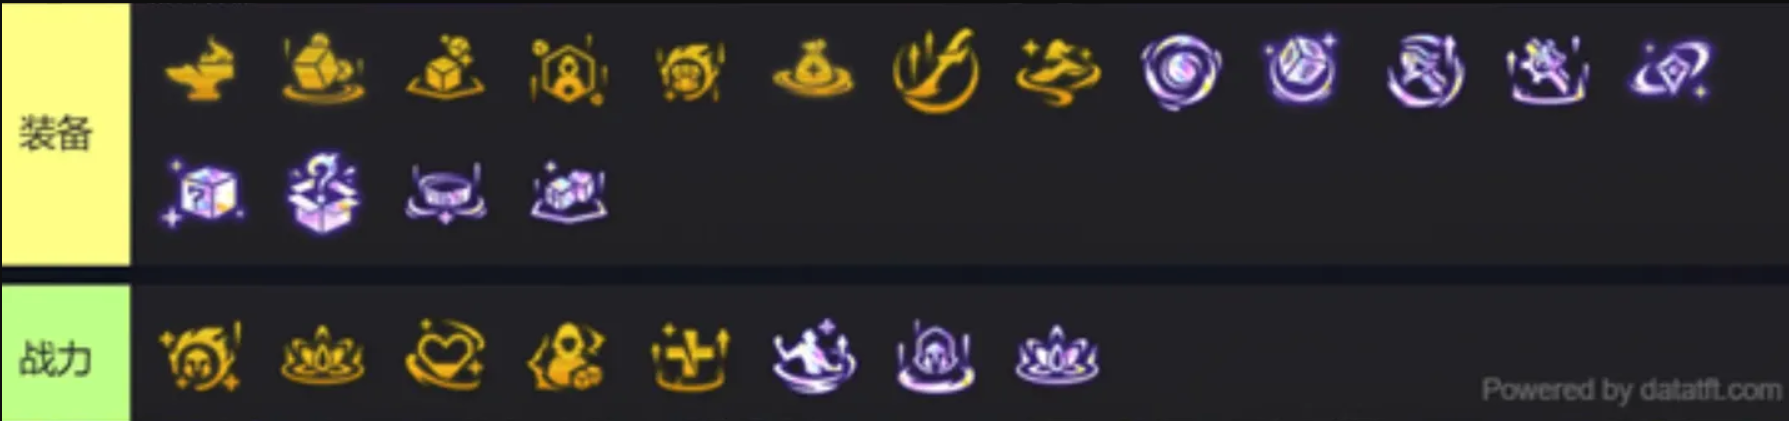This screenshot has height=421, width=1789.
Task: Click the gold anvil augment icon
Action: click(202, 70)
